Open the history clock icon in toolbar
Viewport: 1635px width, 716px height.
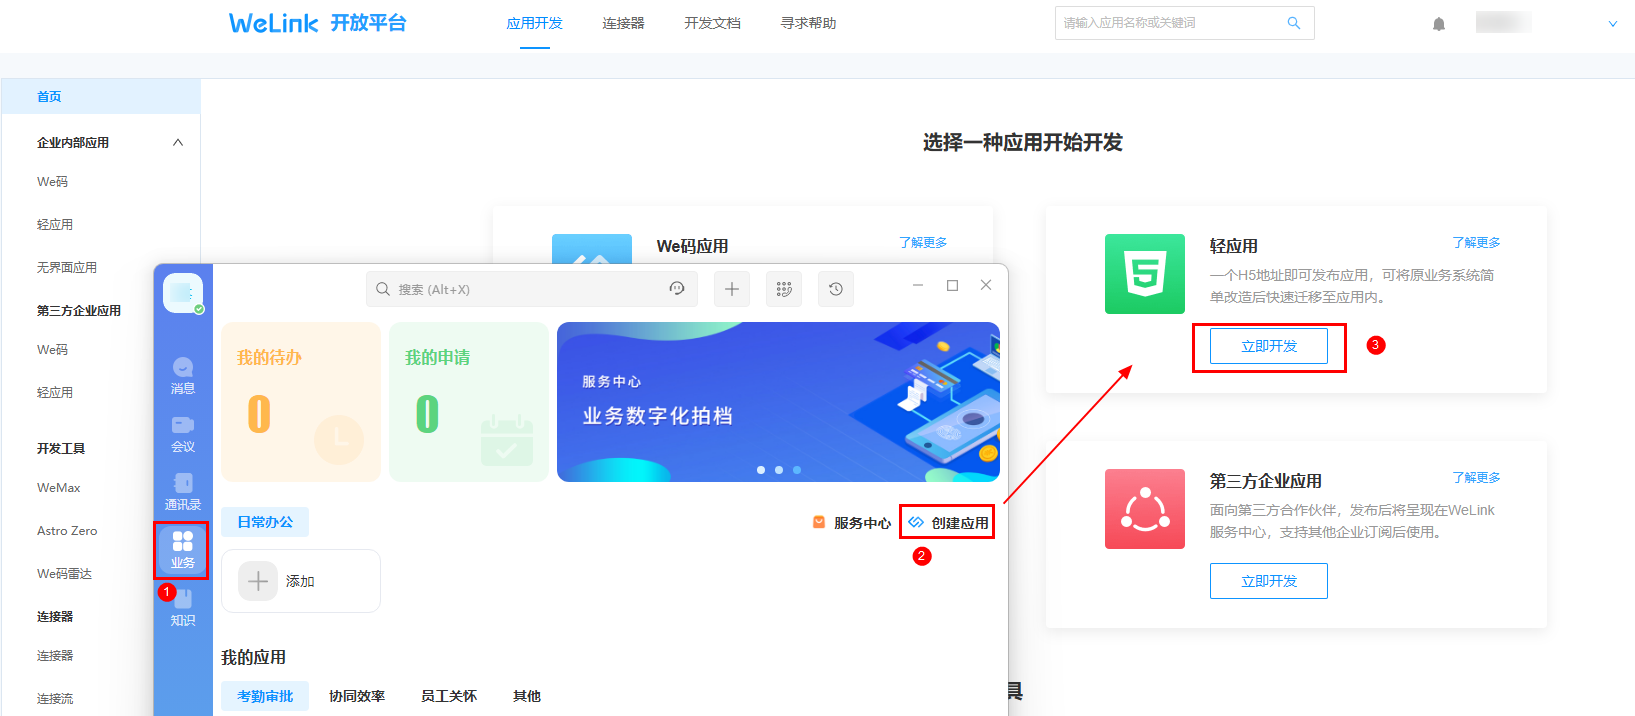click(836, 289)
